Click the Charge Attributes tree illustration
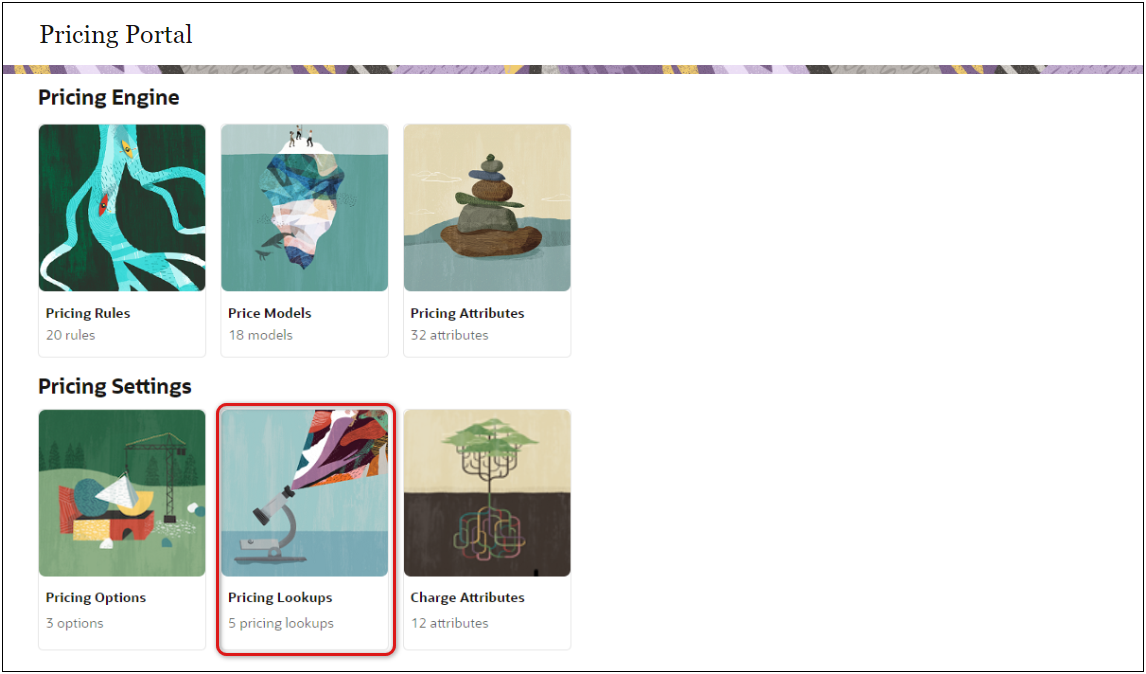The width and height of the screenshot is (1146, 674). 487,493
